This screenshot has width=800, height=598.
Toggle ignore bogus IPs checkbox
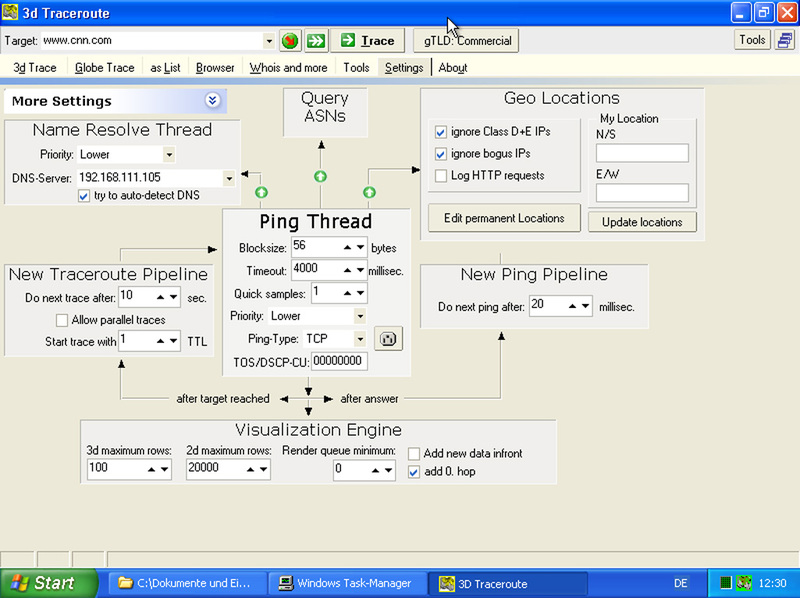[x=441, y=154]
